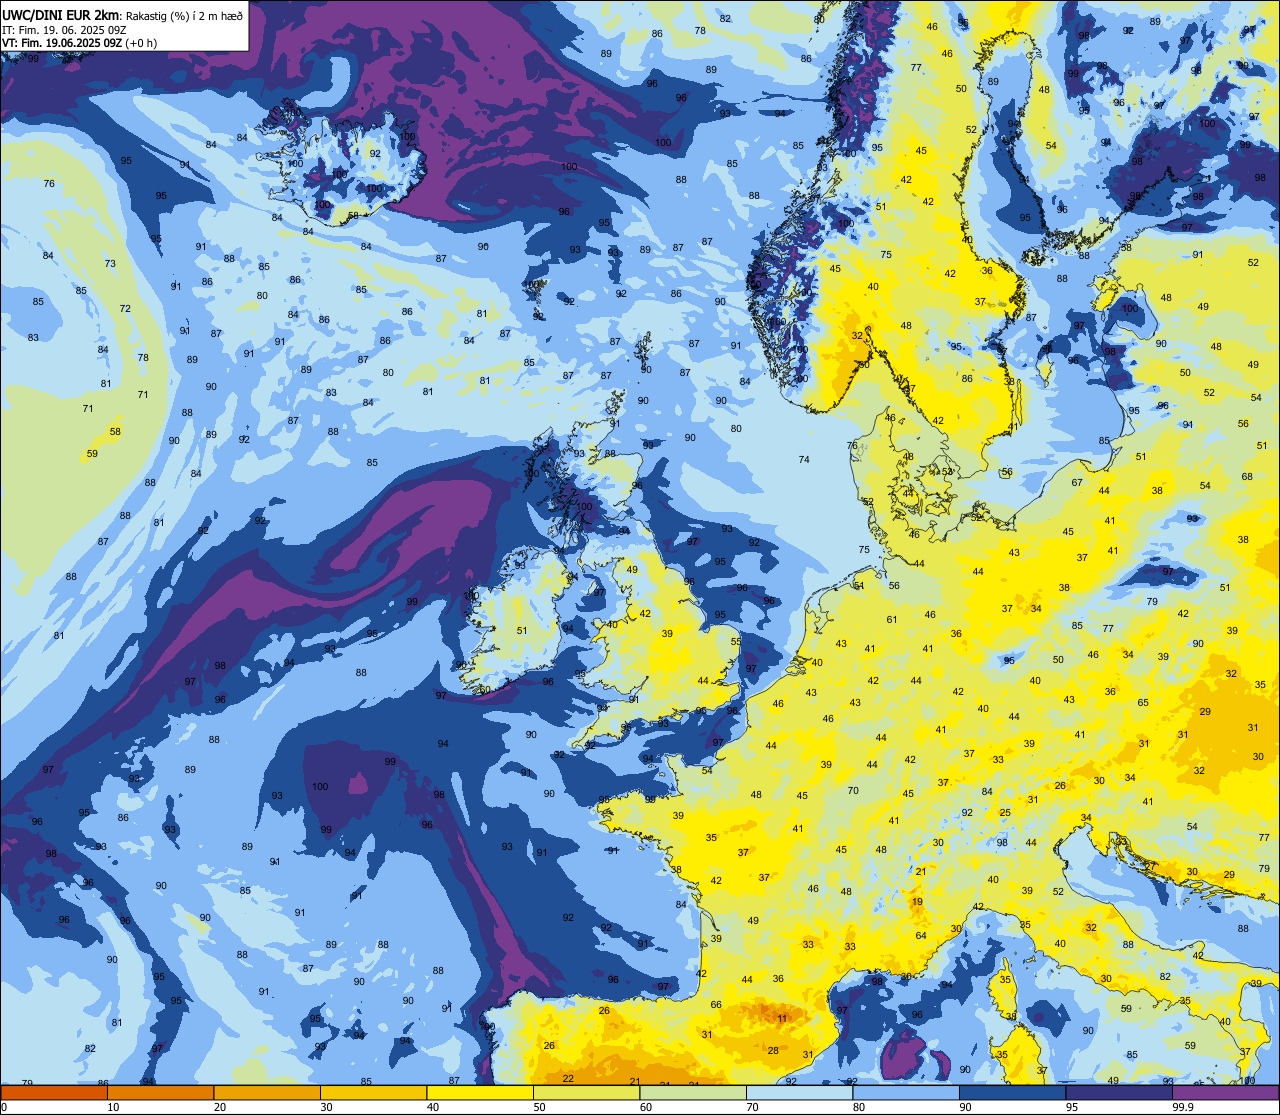Pick the 60–70 light green legend swatch
Image resolution: width=1280 pixels, height=1115 pixels.
pos(693,1092)
